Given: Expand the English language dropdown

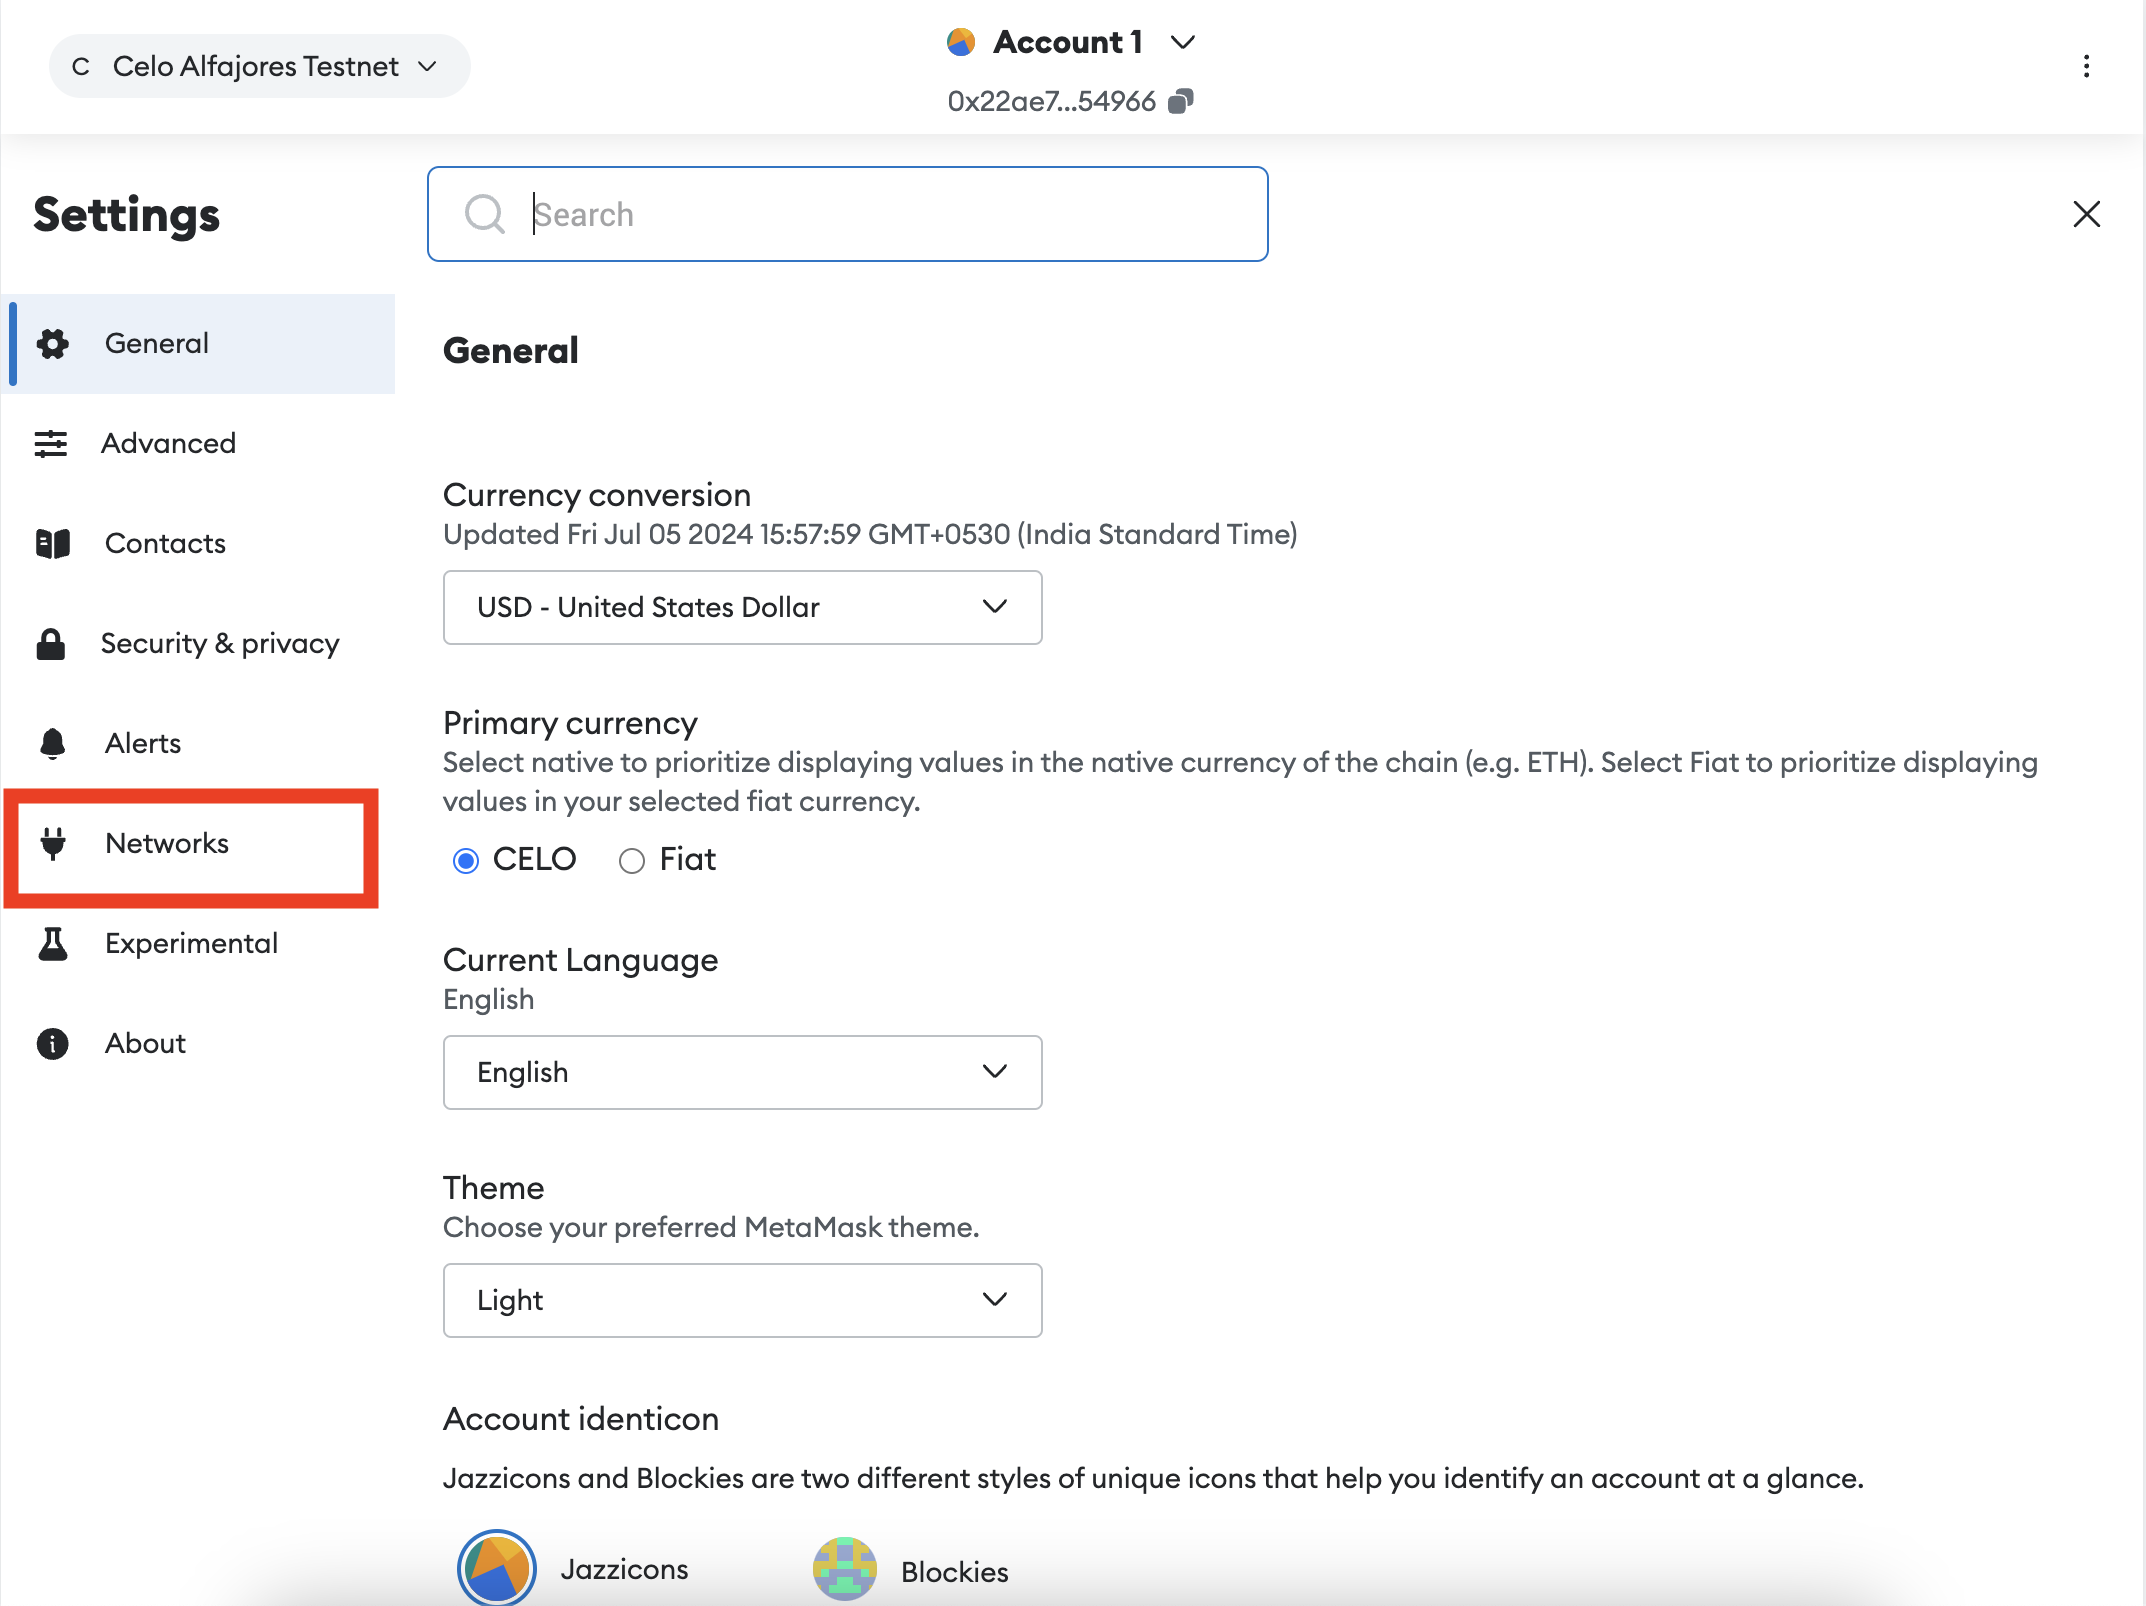Looking at the screenshot, I should tap(742, 1072).
